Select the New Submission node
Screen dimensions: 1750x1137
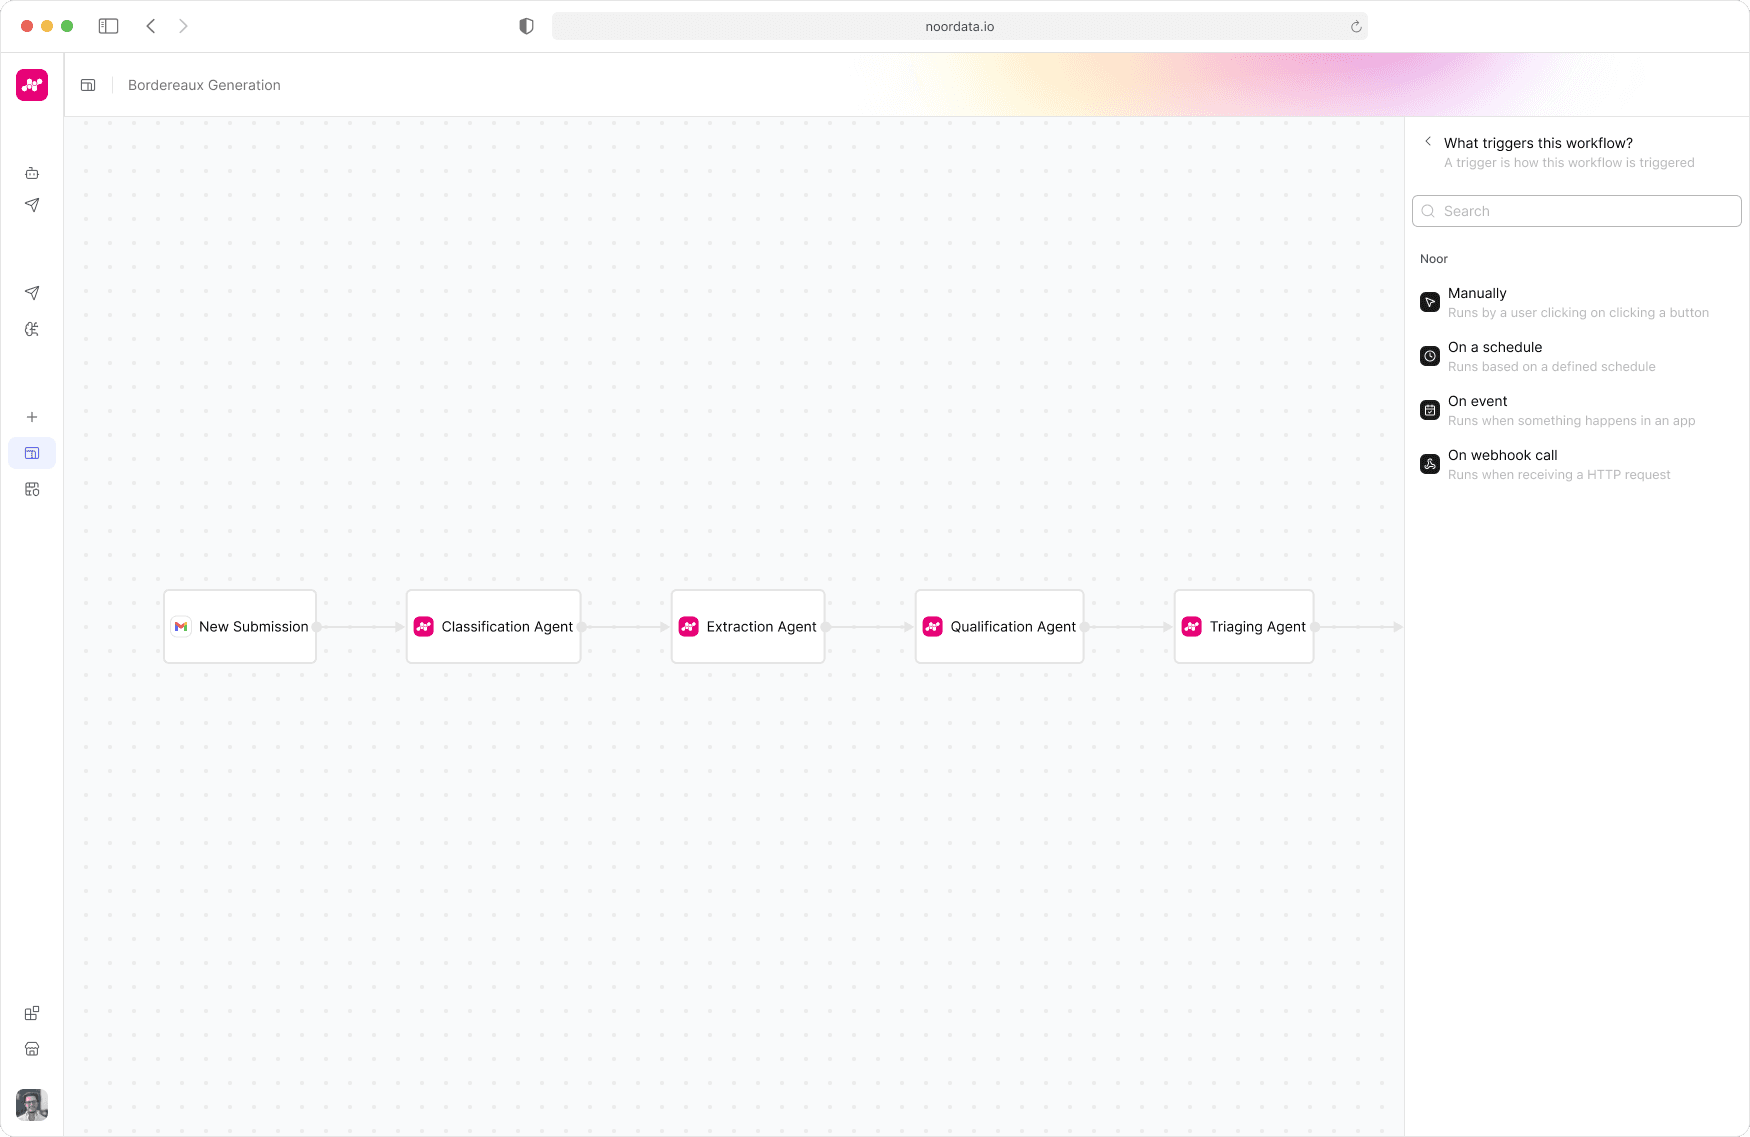pyautogui.click(x=240, y=627)
